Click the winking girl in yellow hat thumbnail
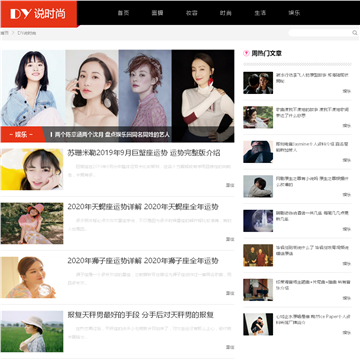 coord(32,169)
